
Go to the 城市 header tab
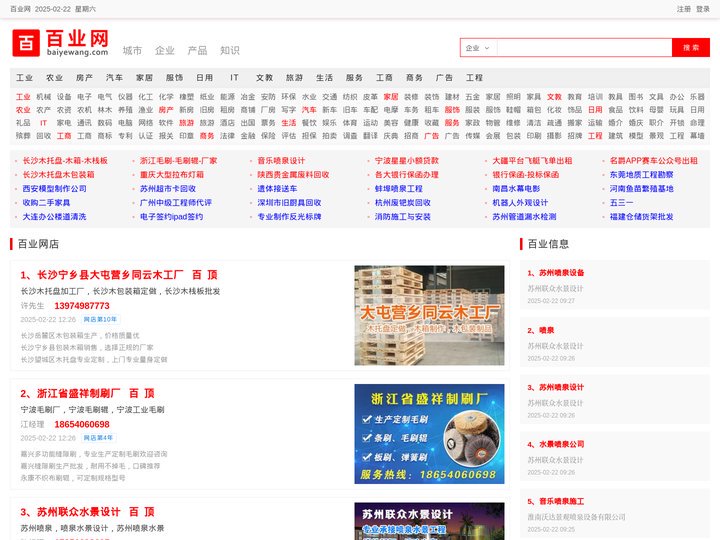click(132, 51)
